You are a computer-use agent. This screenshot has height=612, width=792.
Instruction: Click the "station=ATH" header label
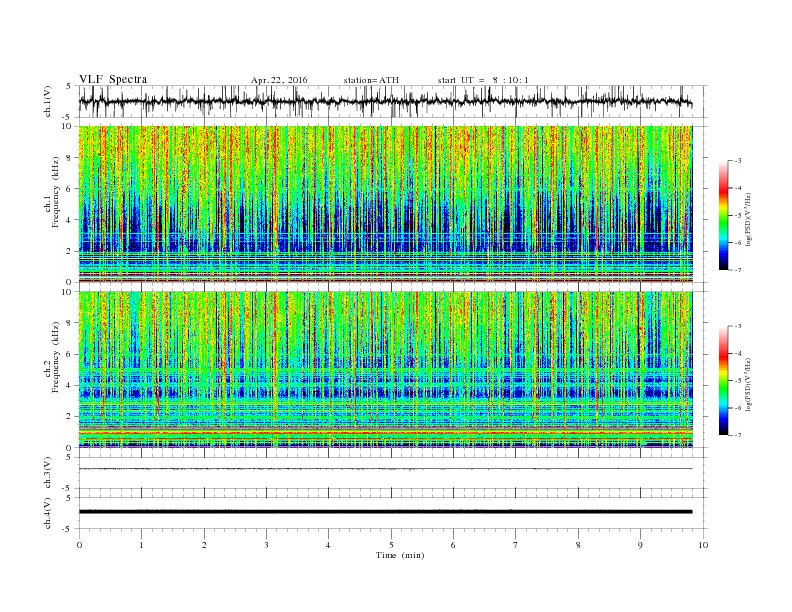[x=371, y=80]
